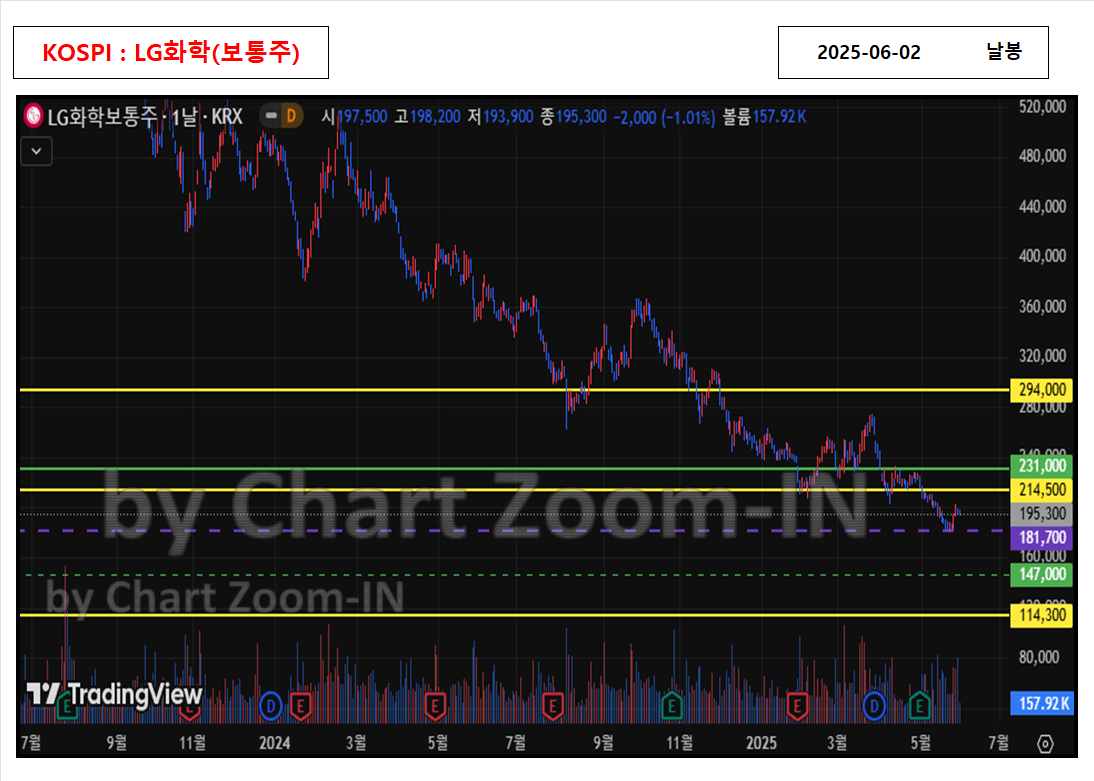Click the LG화학 round logo icon

tap(33, 116)
